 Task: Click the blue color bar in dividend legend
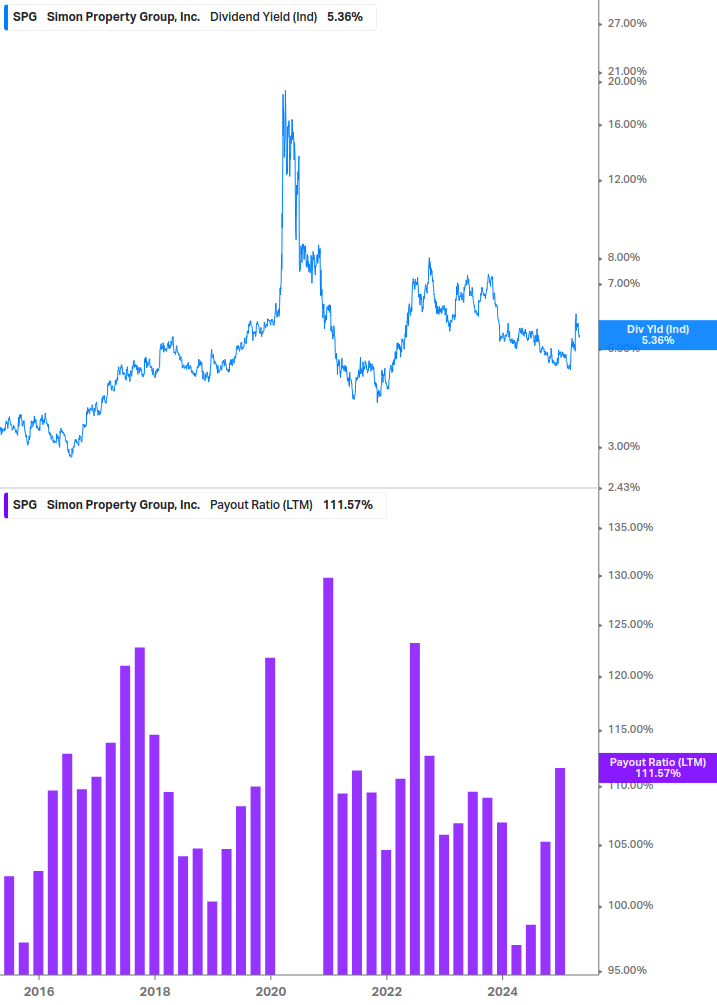click(x=6, y=17)
